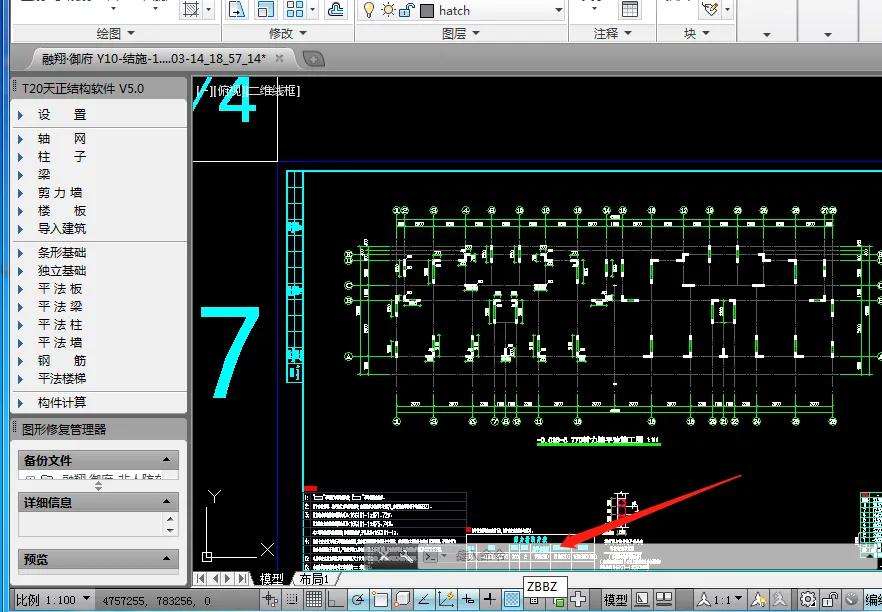Open the hatch layer dropdown list

pyautogui.click(x=558, y=11)
